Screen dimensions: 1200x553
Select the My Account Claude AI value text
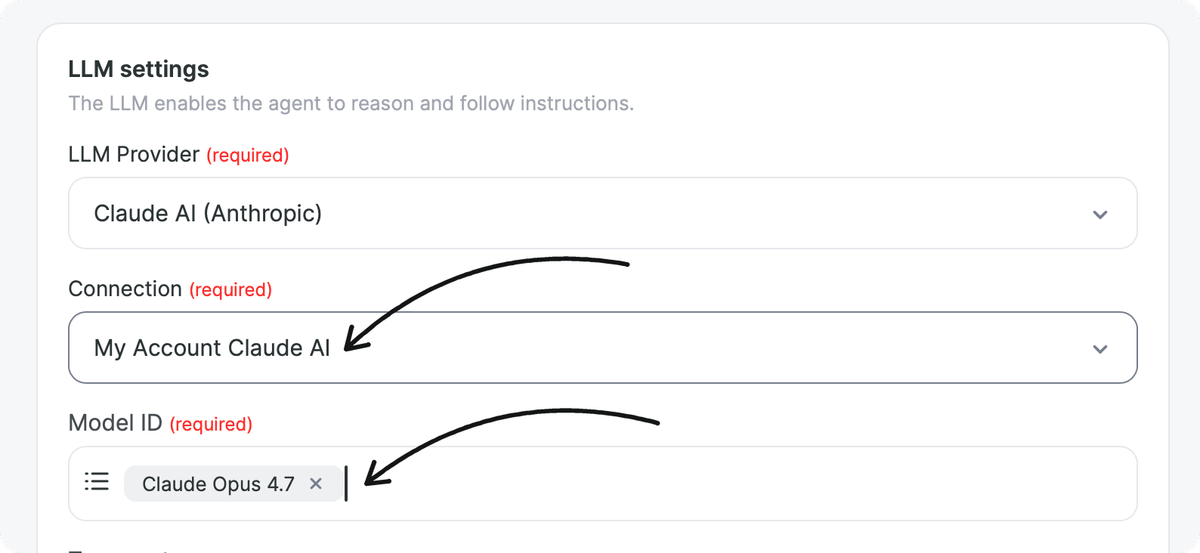212,348
